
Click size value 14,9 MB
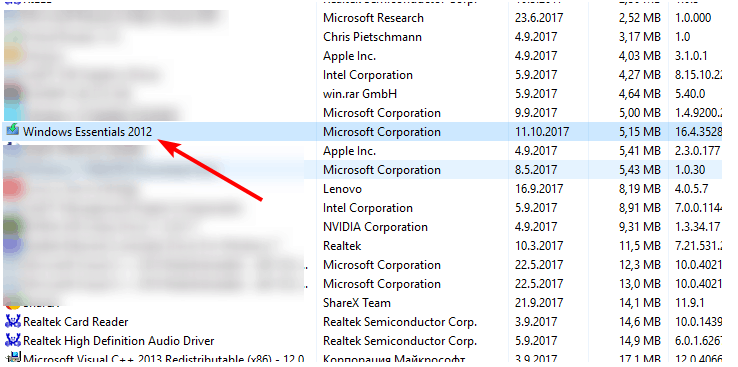point(640,341)
